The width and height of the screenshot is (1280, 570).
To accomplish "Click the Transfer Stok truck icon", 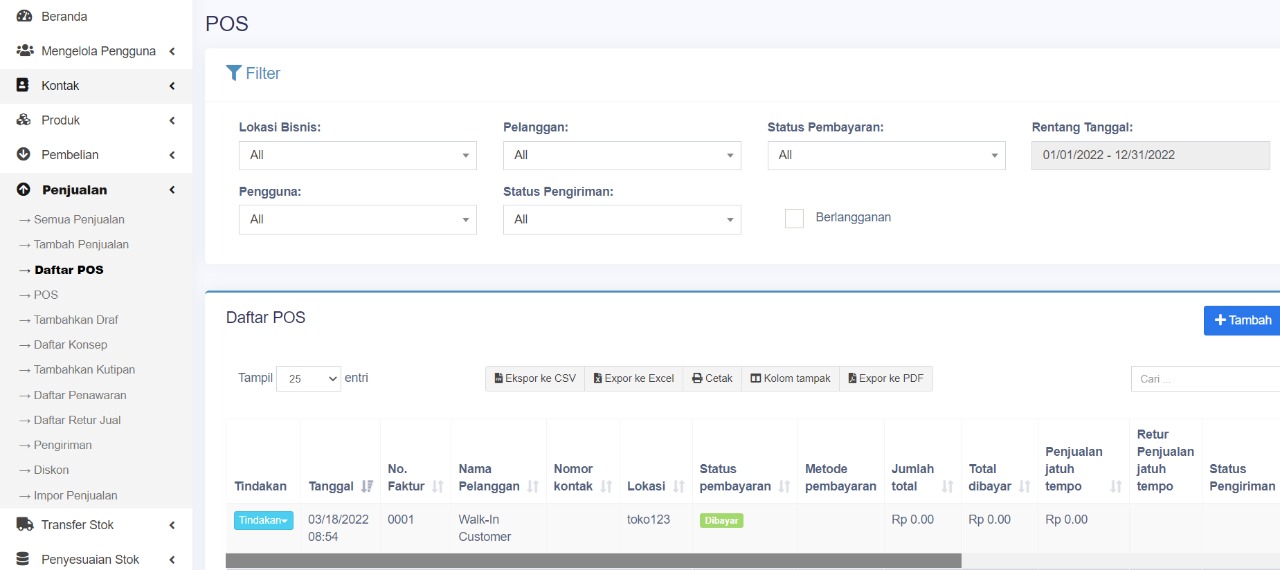I will [x=24, y=524].
